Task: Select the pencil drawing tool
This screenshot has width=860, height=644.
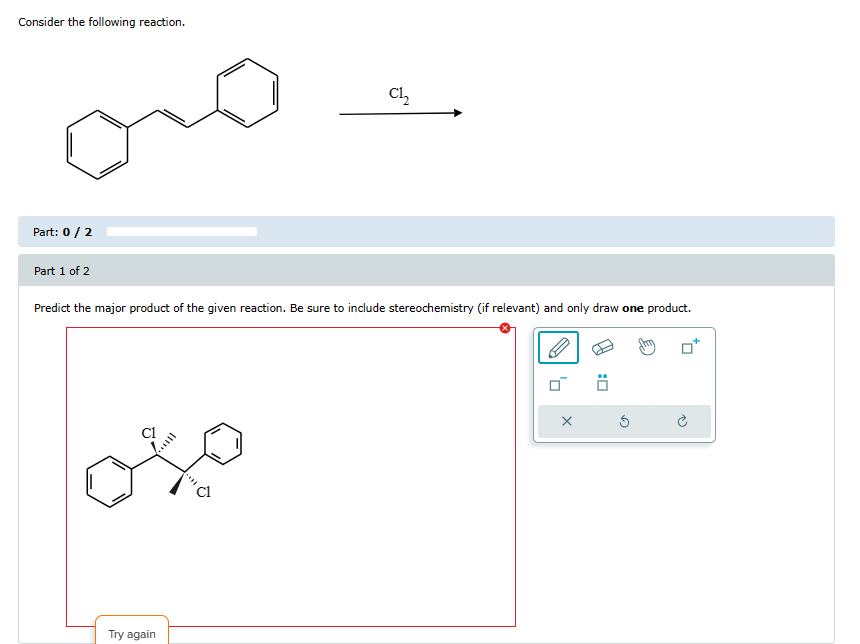Action: tap(557, 347)
